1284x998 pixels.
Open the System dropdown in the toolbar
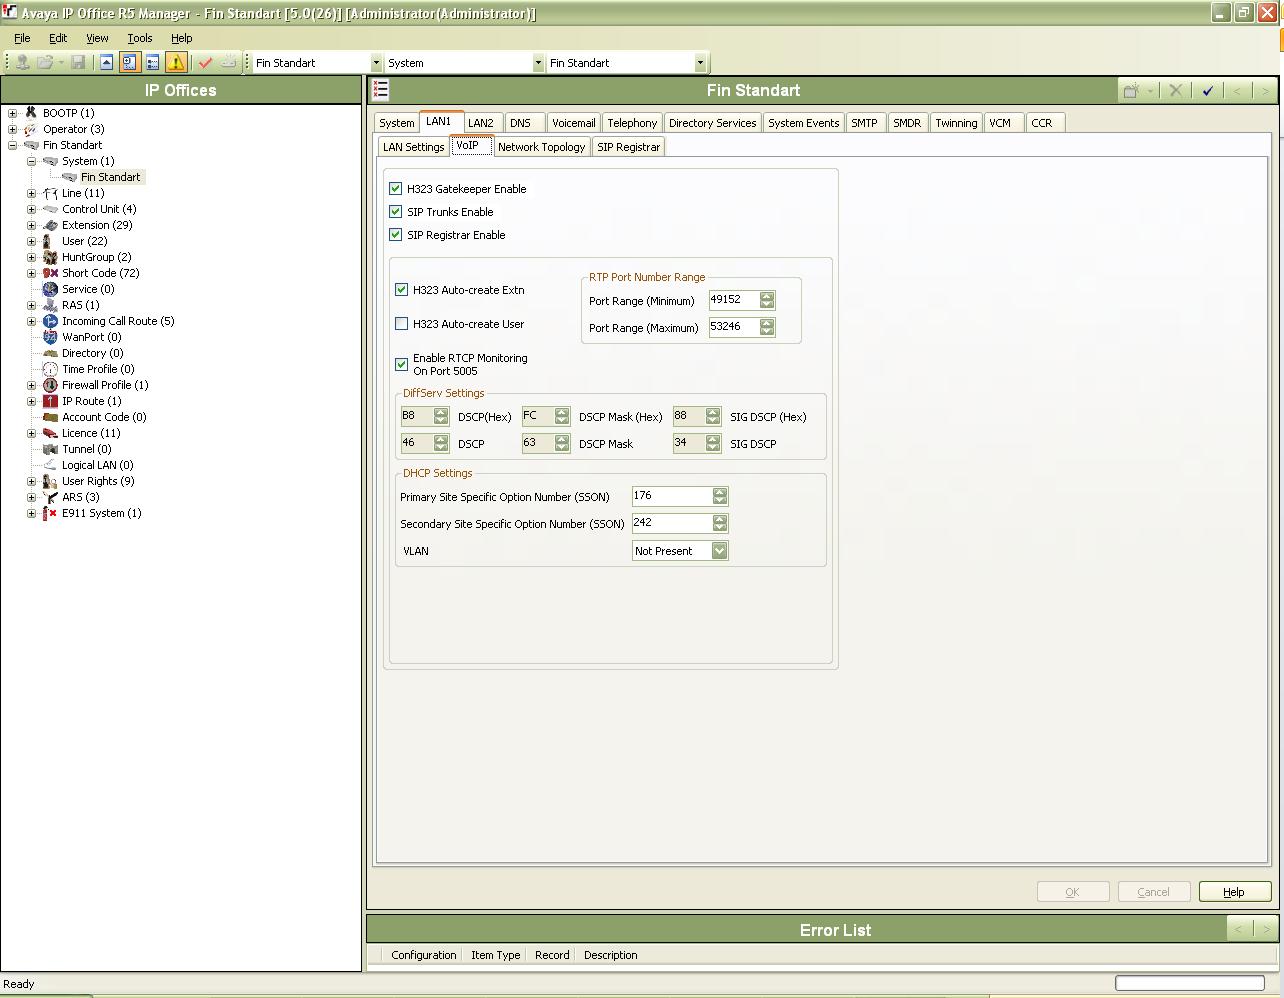pos(538,62)
